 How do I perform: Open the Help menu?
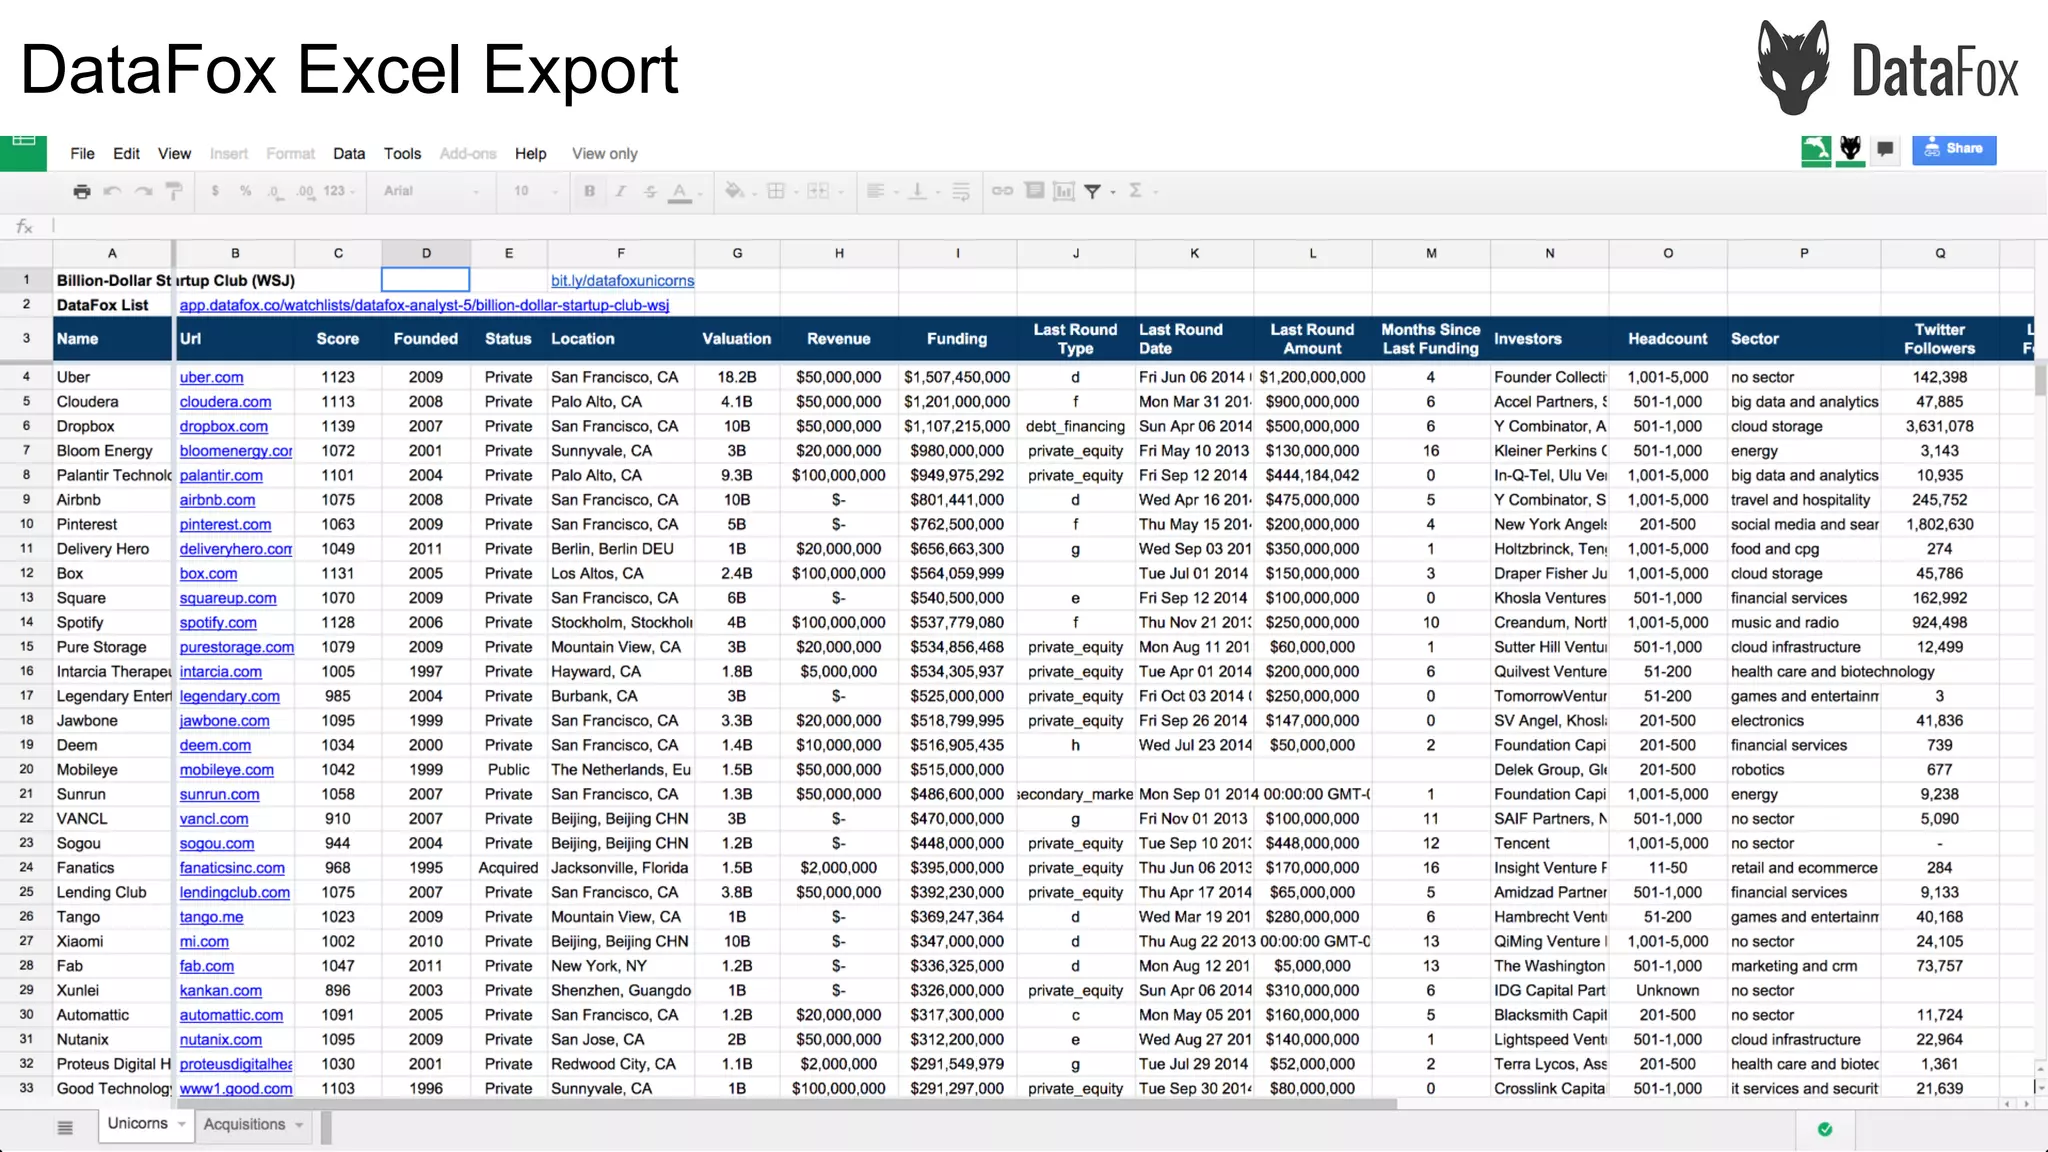(x=530, y=153)
